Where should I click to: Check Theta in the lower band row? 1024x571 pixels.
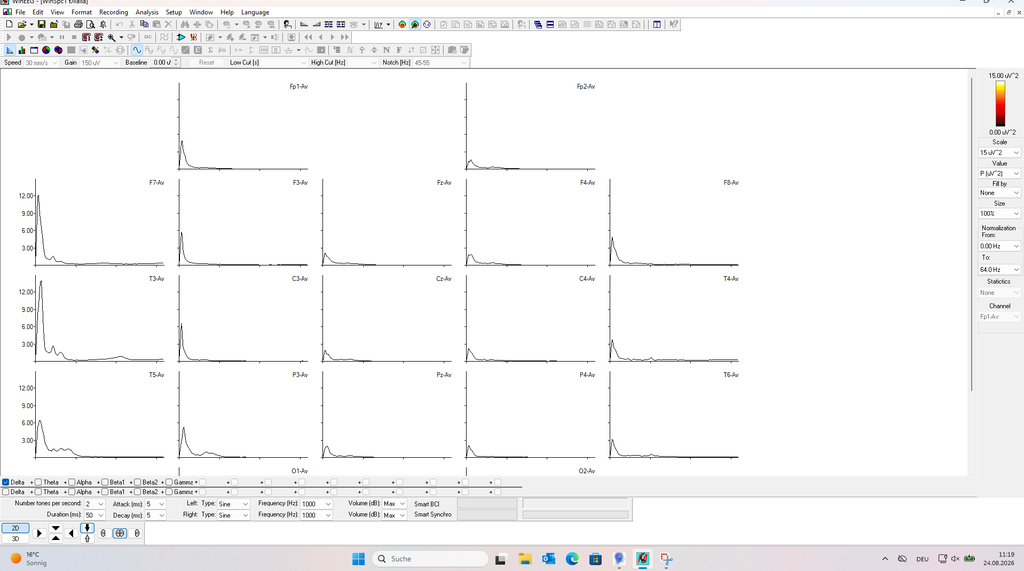pyautogui.click(x=39, y=492)
